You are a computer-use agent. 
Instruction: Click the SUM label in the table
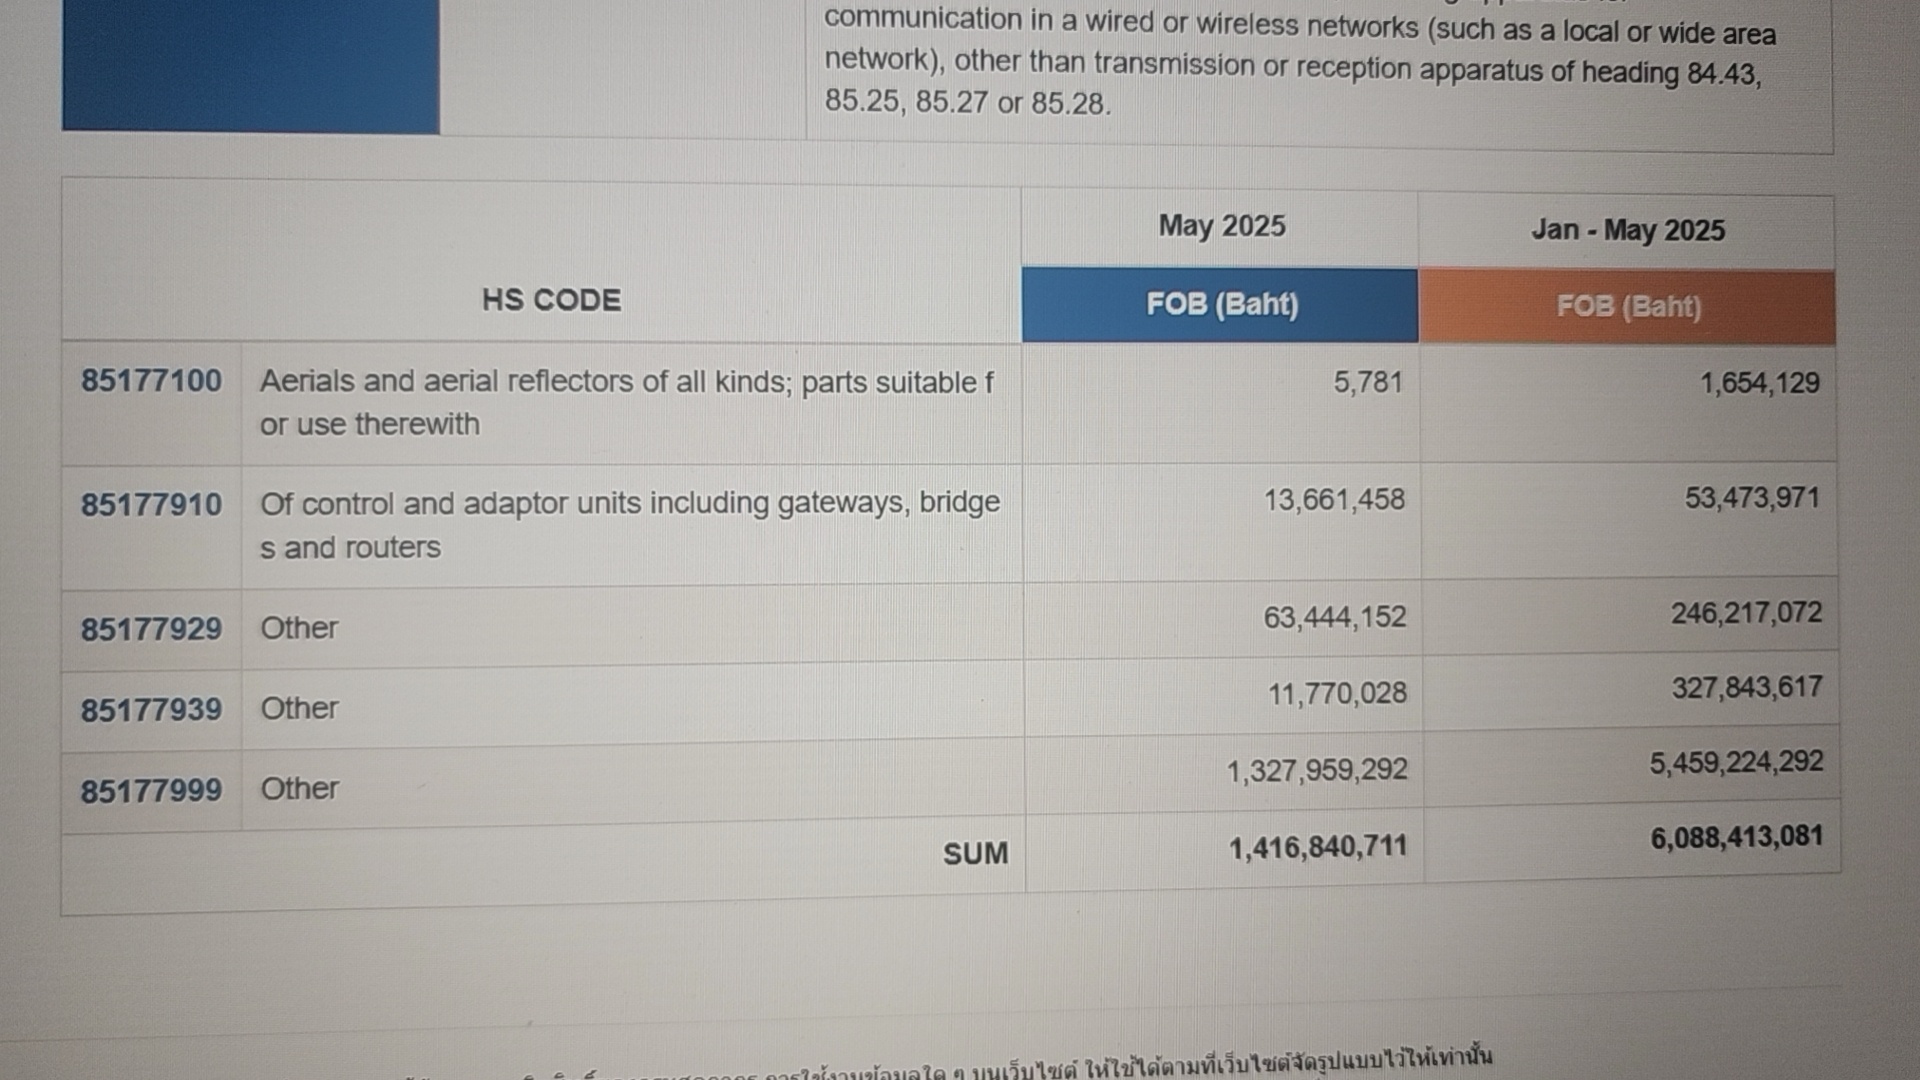tap(975, 854)
